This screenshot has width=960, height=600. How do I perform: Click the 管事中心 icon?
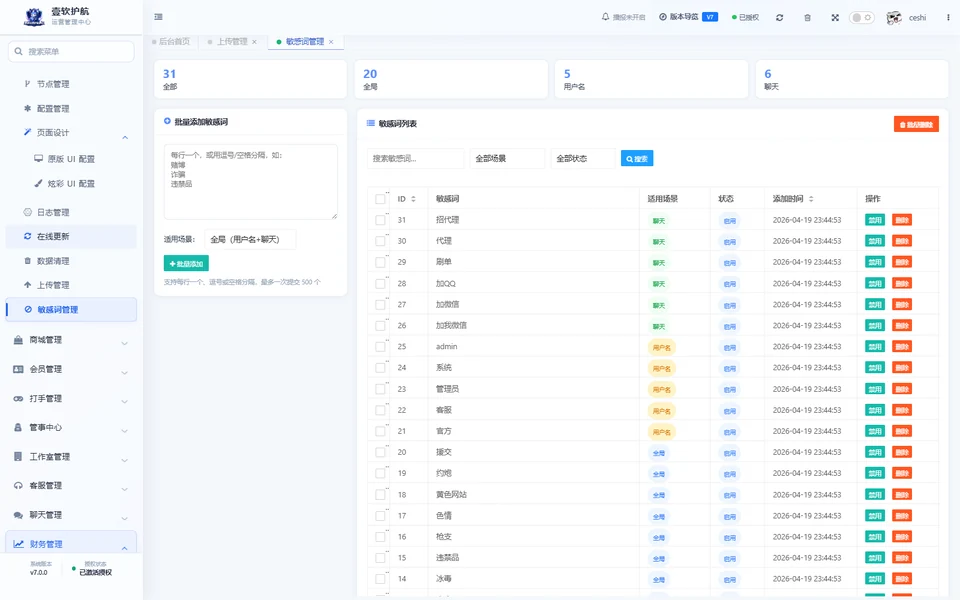coord(18,427)
